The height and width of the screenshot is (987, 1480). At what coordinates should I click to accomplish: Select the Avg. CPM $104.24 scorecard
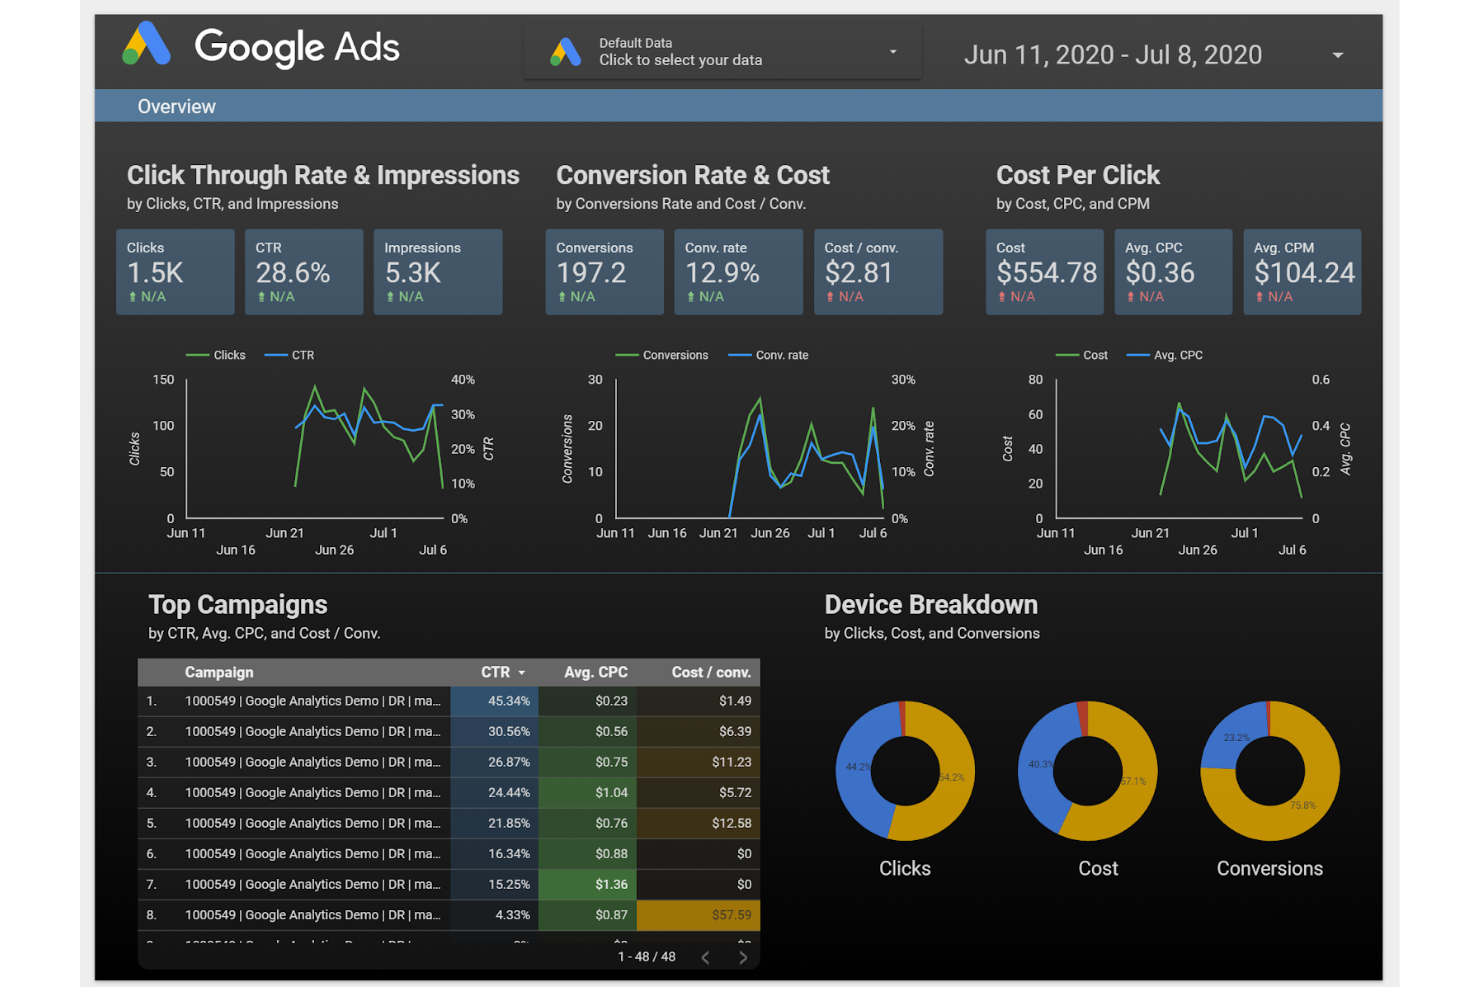click(x=1302, y=272)
